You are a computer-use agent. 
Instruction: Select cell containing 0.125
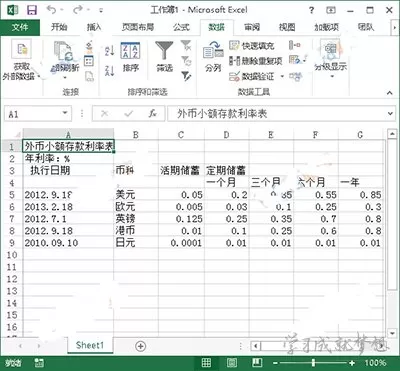(181, 219)
